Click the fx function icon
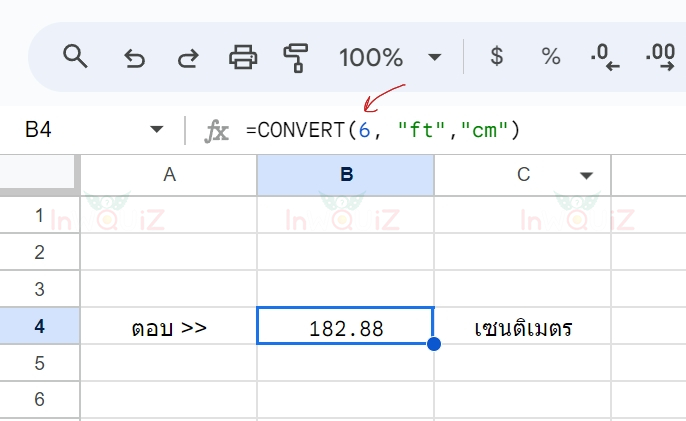The width and height of the screenshot is (686, 421). tap(216, 131)
